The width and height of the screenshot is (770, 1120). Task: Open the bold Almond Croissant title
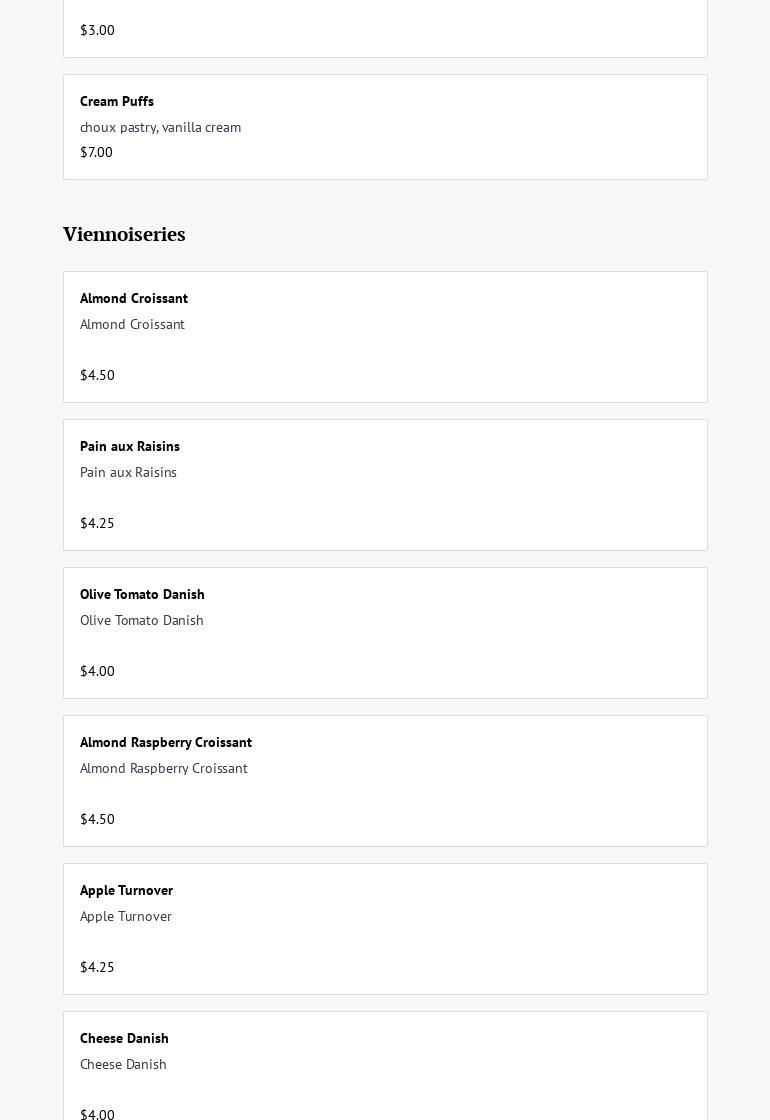(x=134, y=298)
